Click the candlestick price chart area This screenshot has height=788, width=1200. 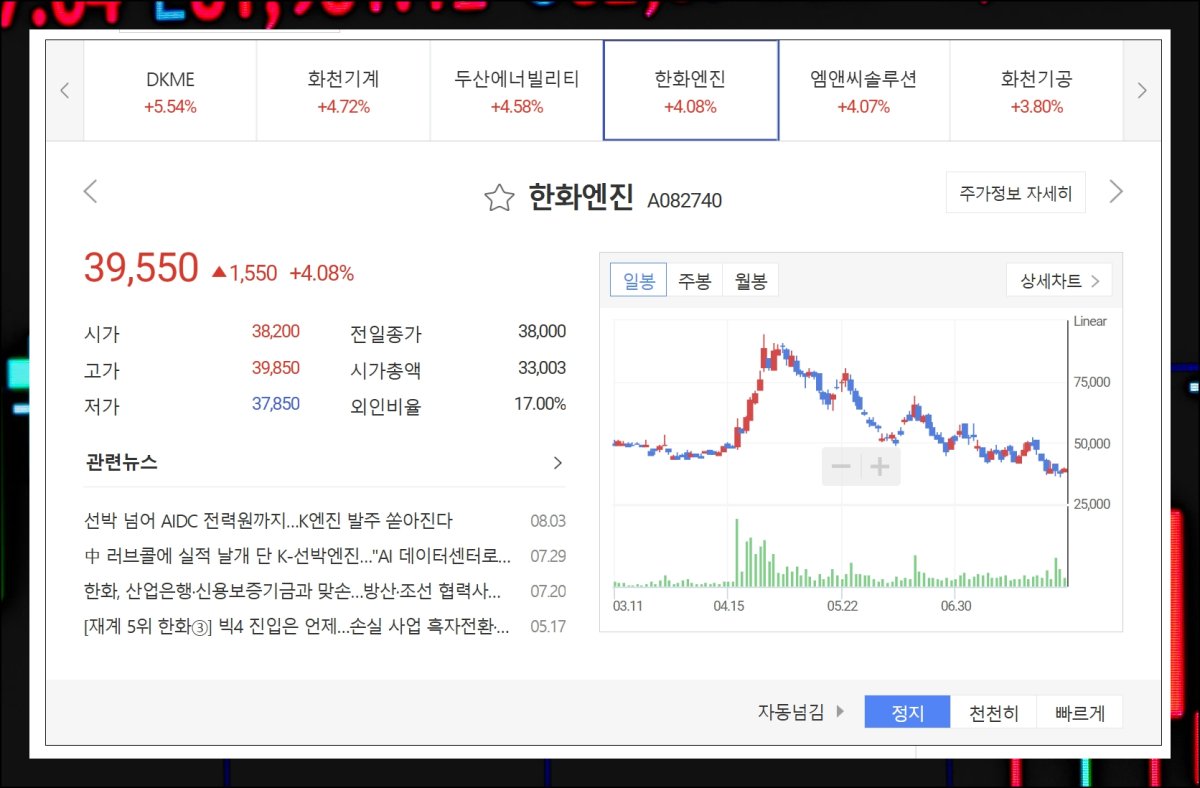840,410
